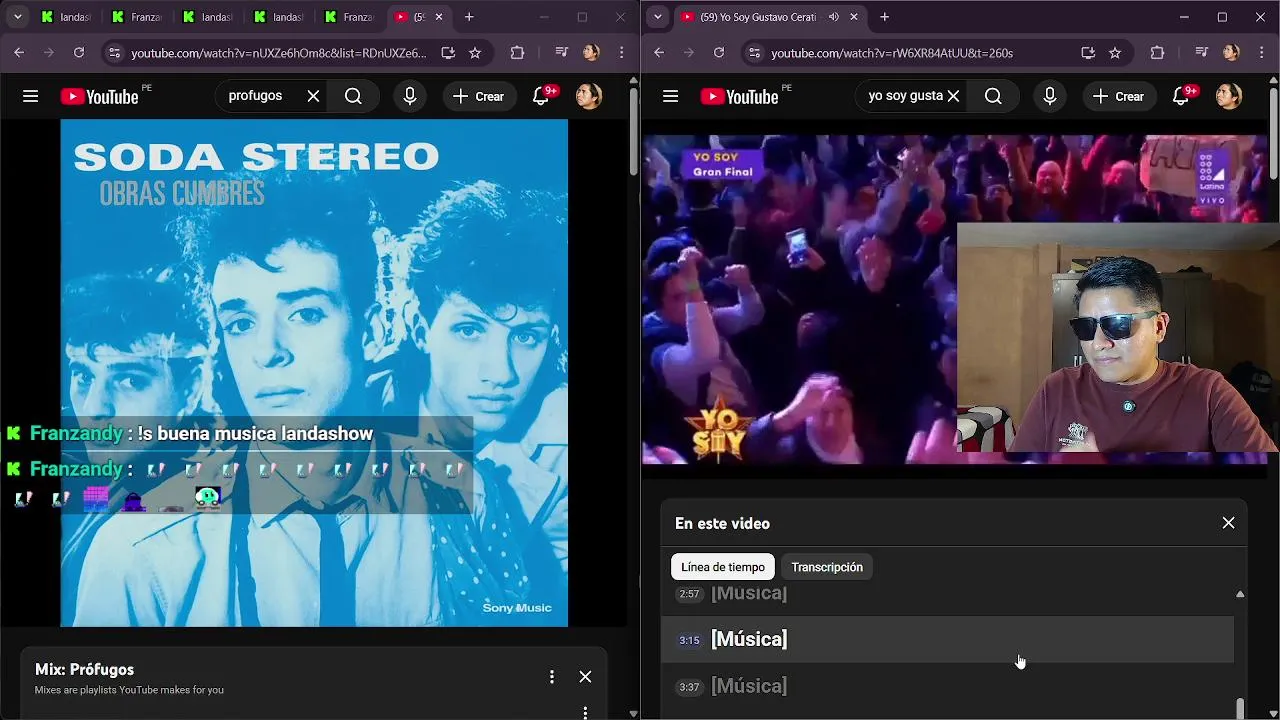Open notifications bell in left window
This screenshot has width=1280, height=720.
(541, 96)
